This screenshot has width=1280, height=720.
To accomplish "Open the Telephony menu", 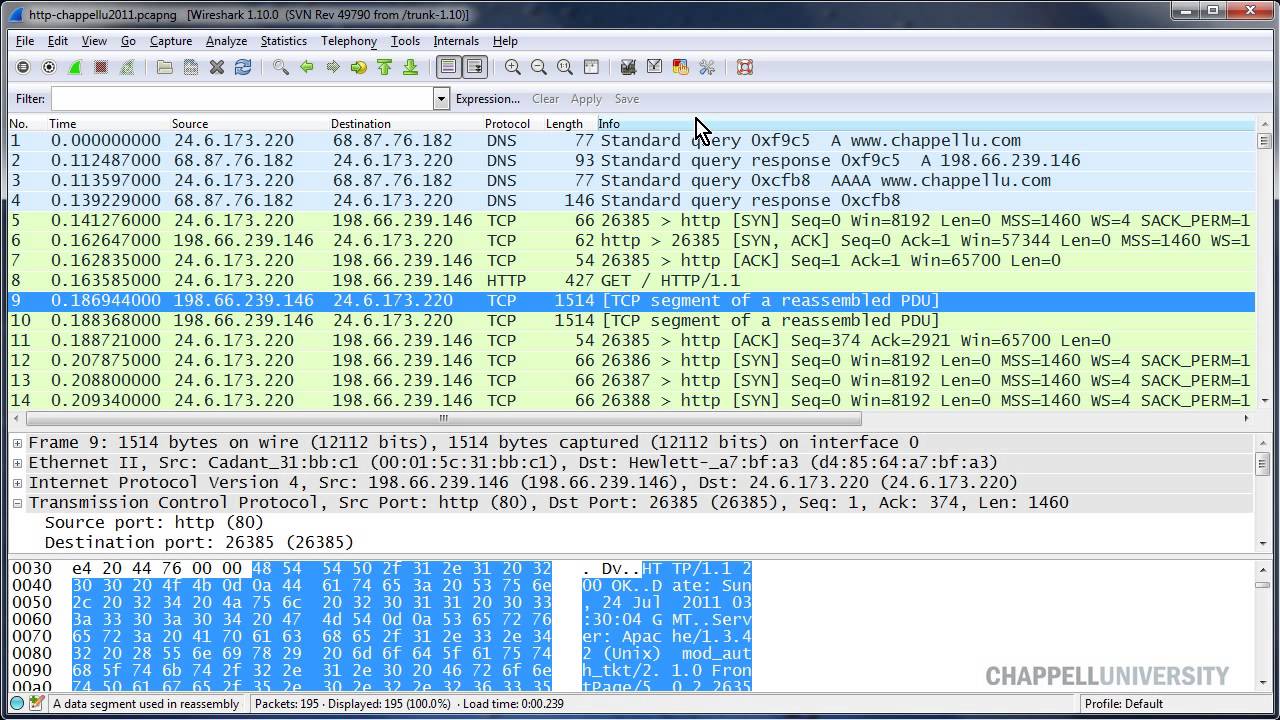I will coord(349,41).
